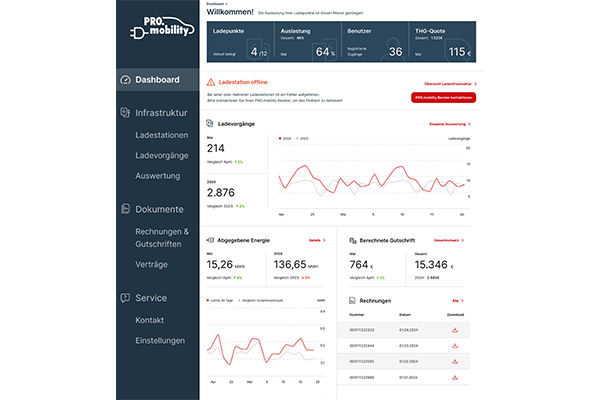
Task: Select Rechnungen & Gutschriften
Action: [x=161, y=237]
